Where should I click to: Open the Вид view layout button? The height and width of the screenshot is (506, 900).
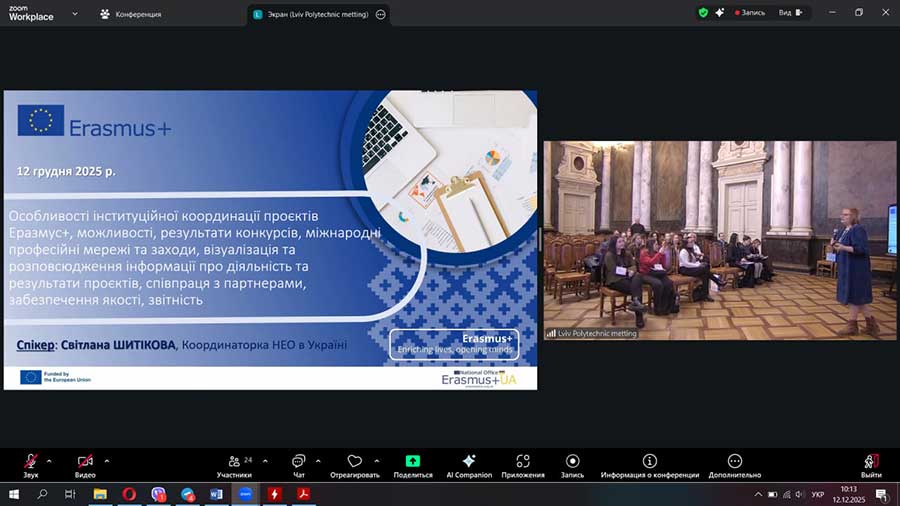point(789,13)
